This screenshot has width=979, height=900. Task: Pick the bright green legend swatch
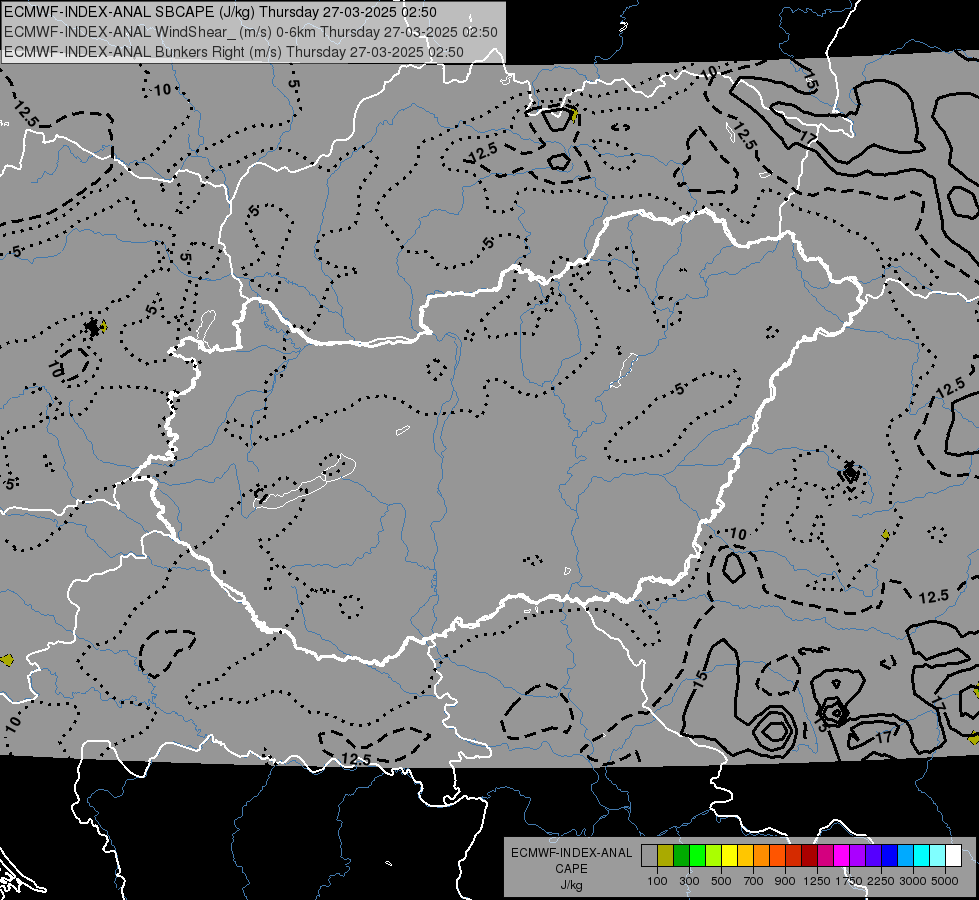coord(697,855)
